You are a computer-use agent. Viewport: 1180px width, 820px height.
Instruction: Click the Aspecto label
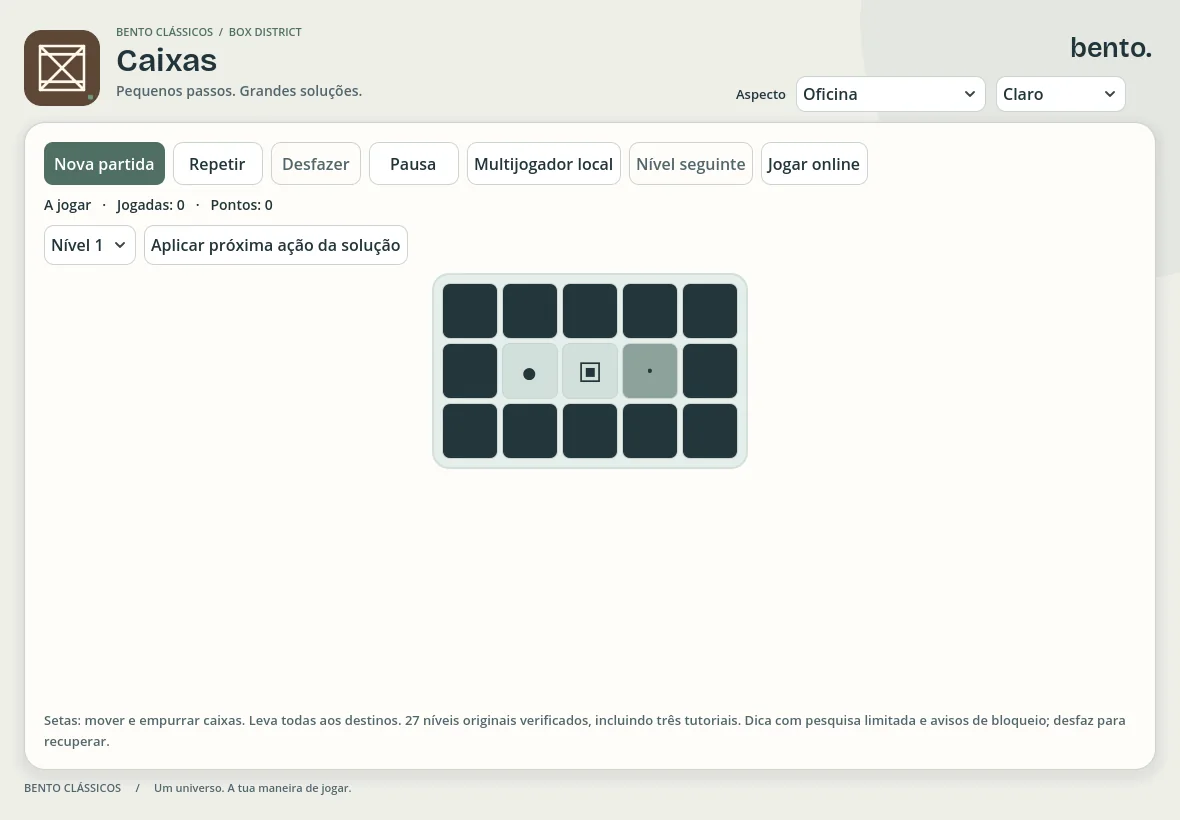pyautogui.click(x=760, y=94)
